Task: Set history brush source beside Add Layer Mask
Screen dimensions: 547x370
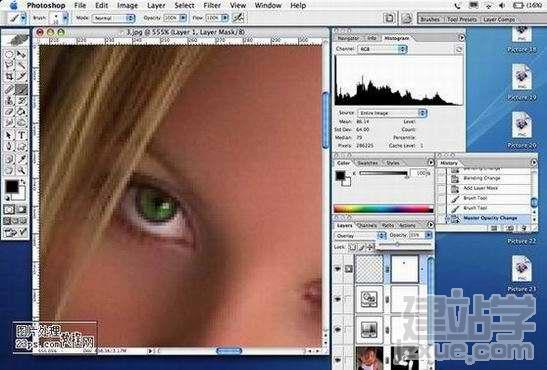Action: click(x=442, y=189)
